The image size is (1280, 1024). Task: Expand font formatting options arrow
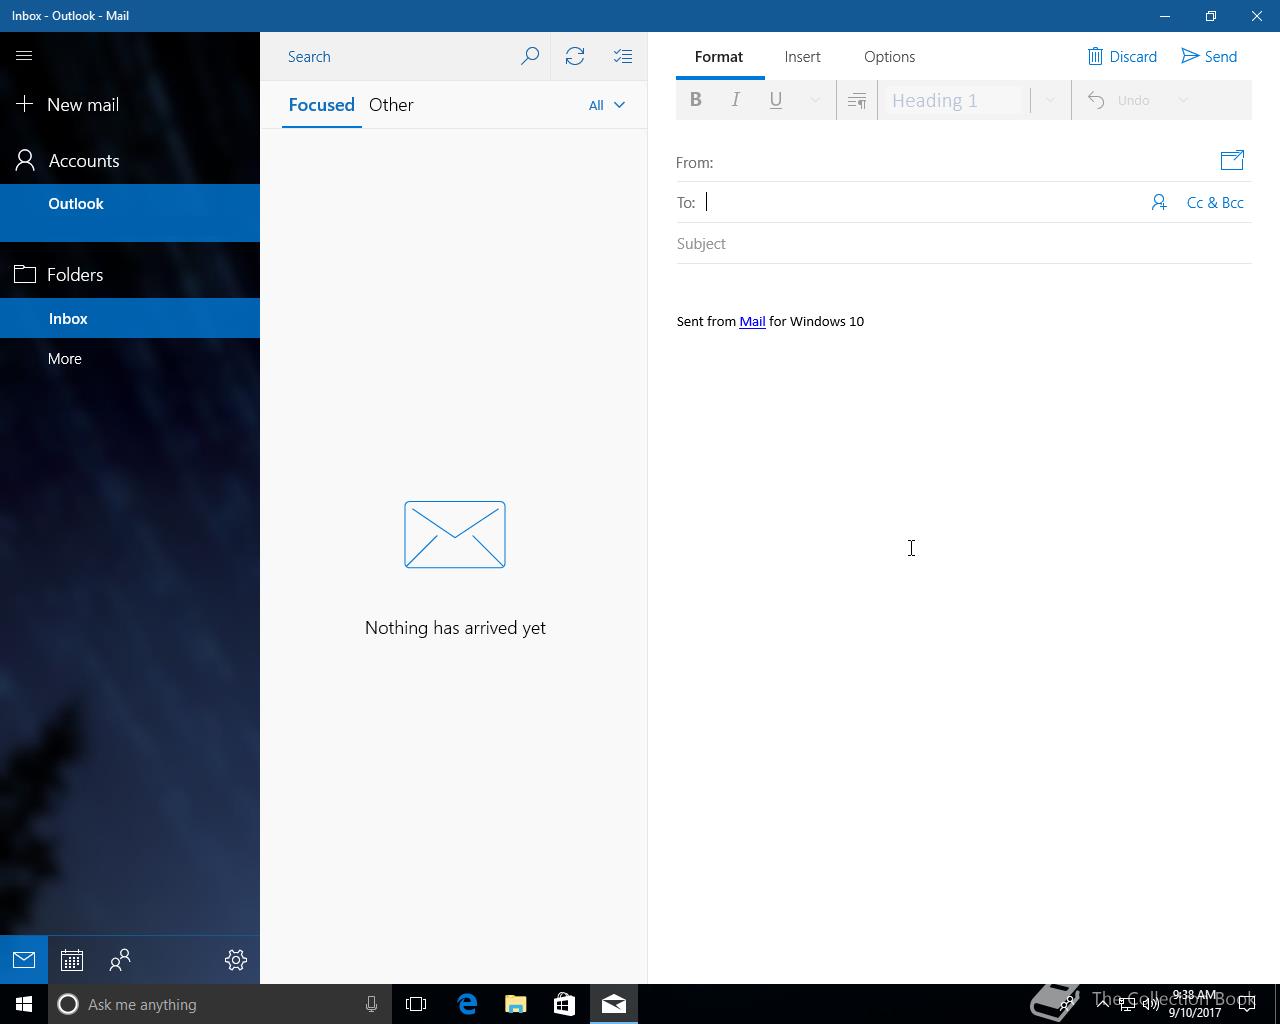(815, 100)
